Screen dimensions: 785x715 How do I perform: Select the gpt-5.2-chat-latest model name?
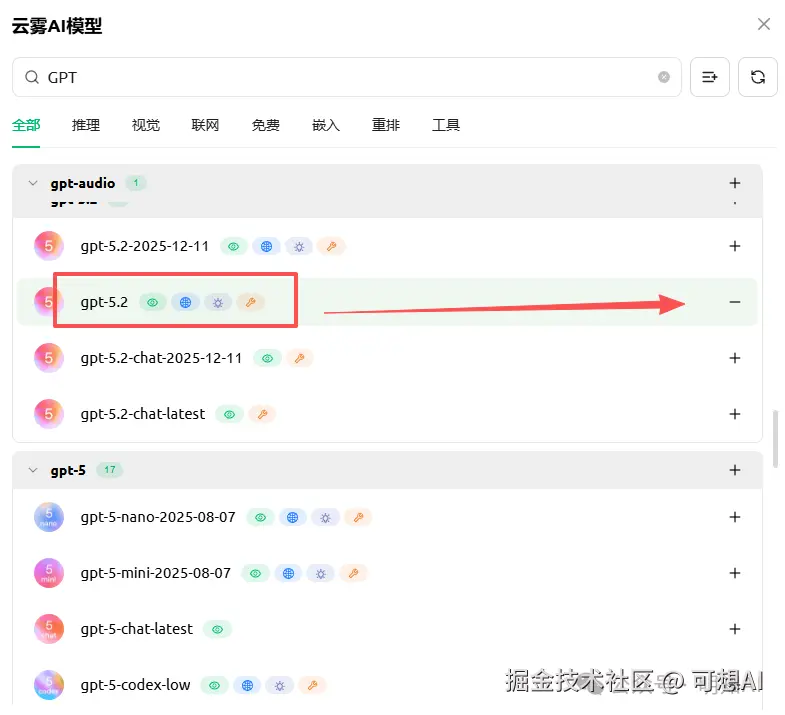tap(143, 414)
